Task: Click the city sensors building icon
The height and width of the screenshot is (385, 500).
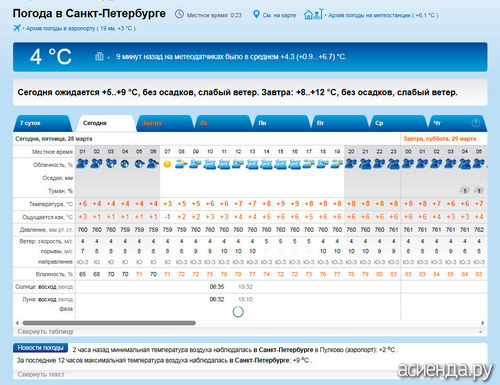Action: click(99, 56)
